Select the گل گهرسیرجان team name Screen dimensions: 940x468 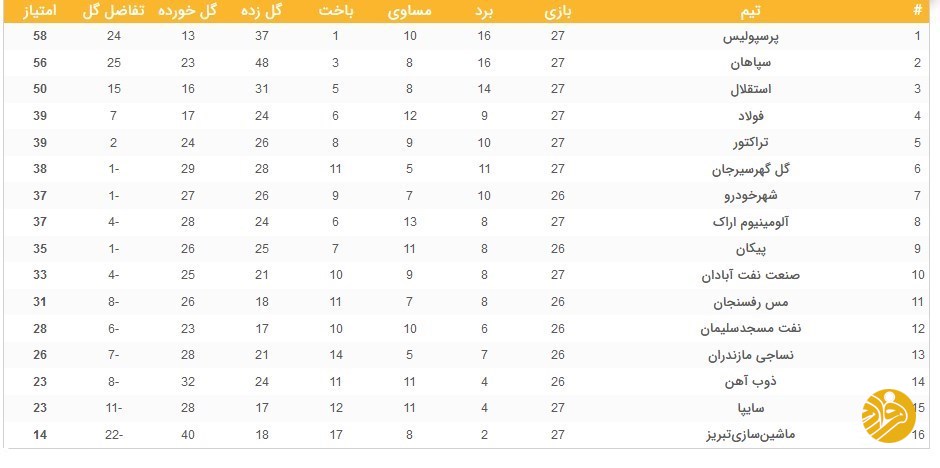point(751,170)
